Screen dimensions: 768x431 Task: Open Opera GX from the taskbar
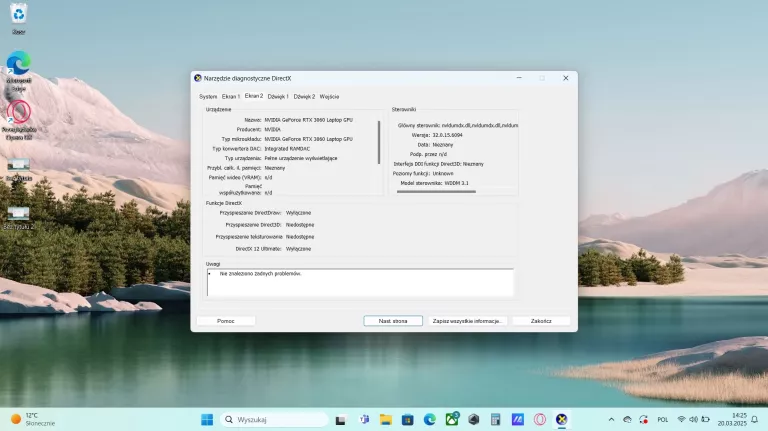[x=540, y=420]
